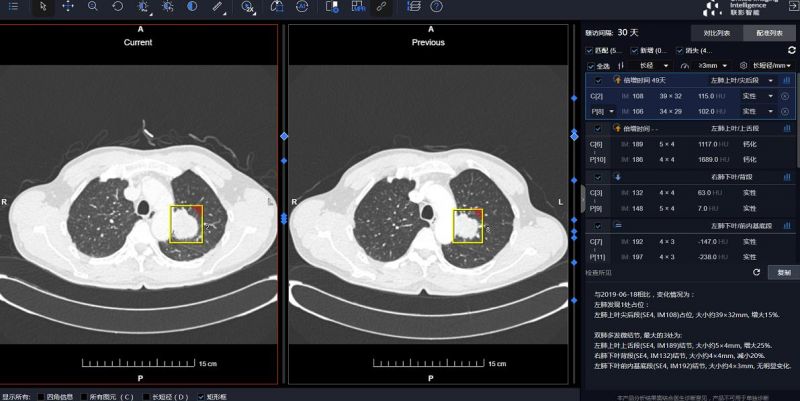Click the rotate image tool
Screen dimensions: 800x401
click(118, 6)
